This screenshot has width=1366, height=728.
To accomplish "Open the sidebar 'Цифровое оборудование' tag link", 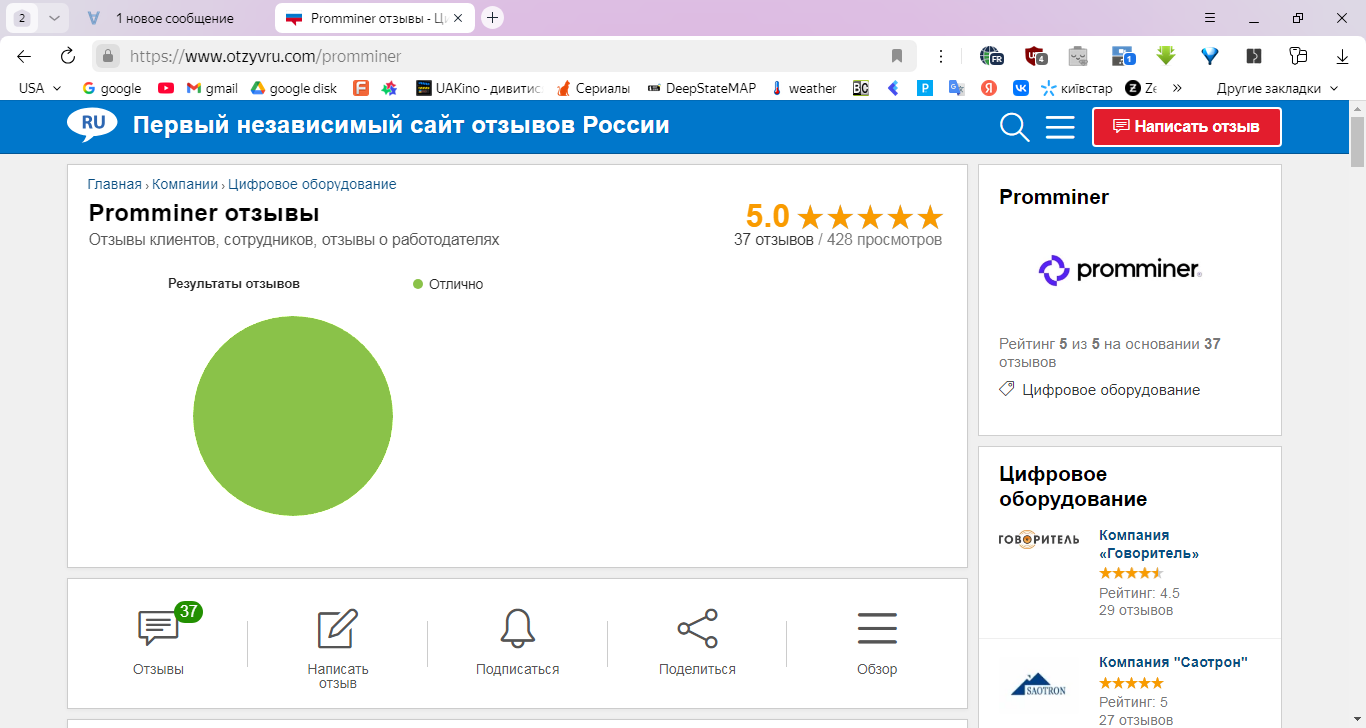I will tap(1111, 390).
